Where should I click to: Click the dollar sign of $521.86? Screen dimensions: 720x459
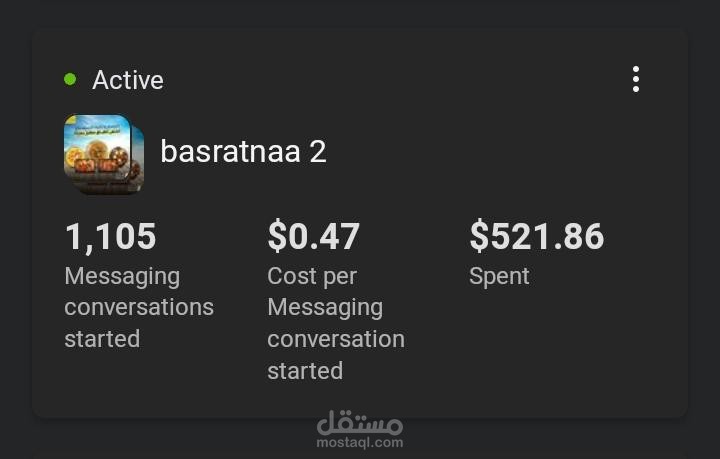coord(479,237)
